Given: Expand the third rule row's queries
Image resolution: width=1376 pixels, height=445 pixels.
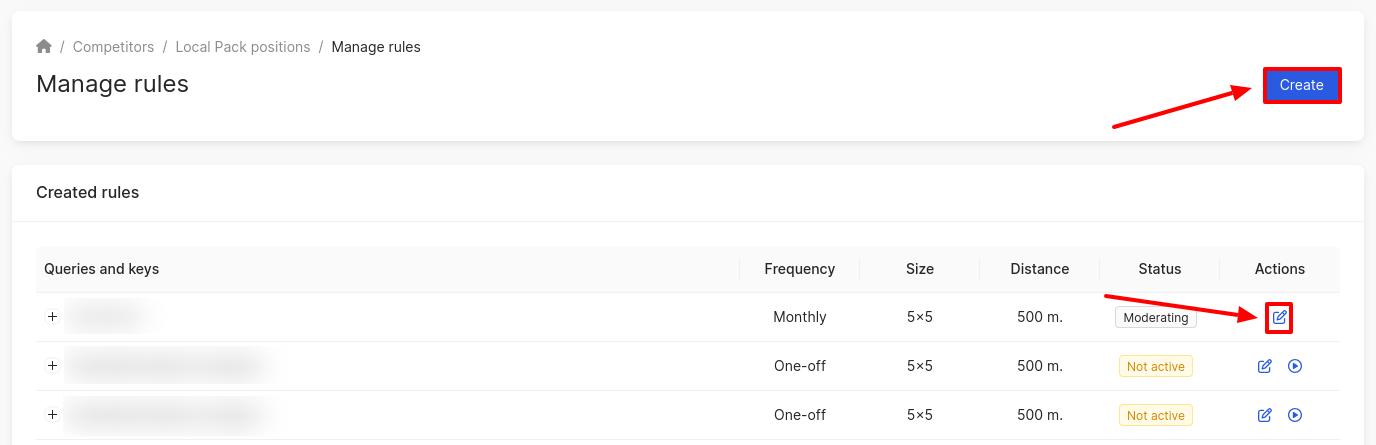Looking at the screenshot, I should tap(53, 415).
